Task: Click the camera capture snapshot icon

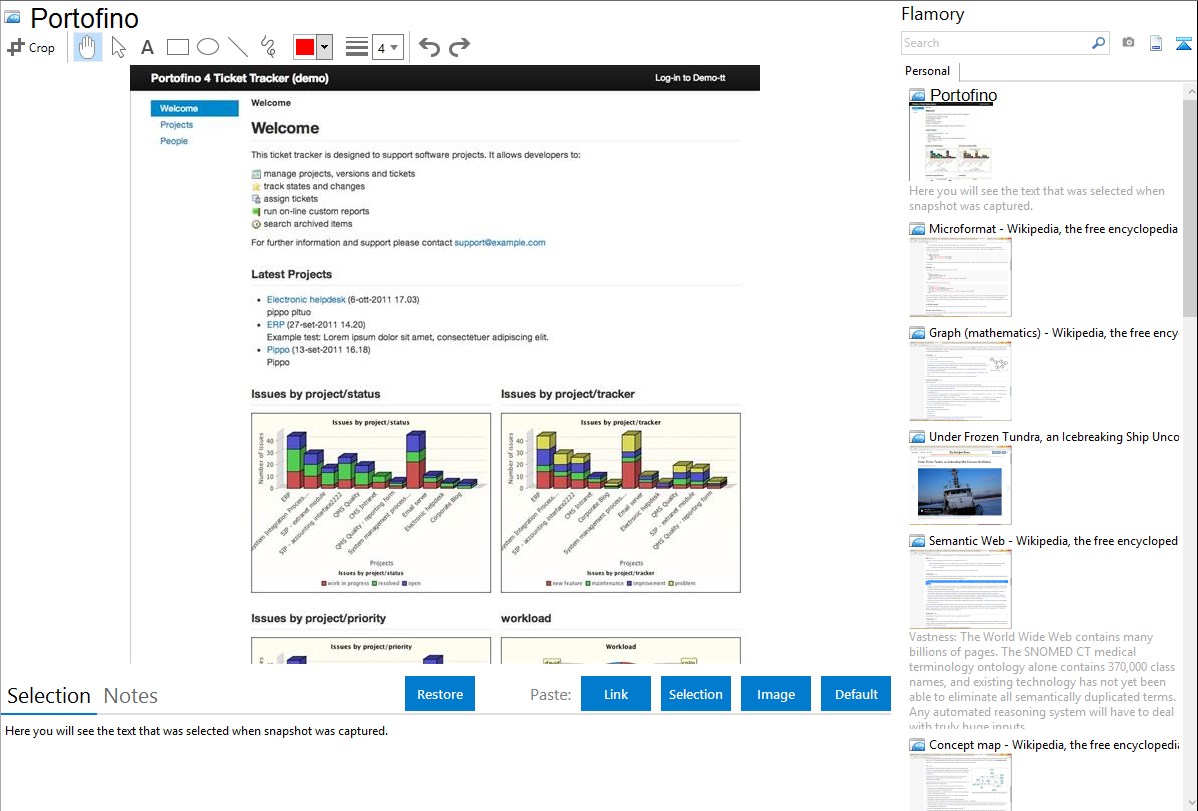Action: point(1128,43)
